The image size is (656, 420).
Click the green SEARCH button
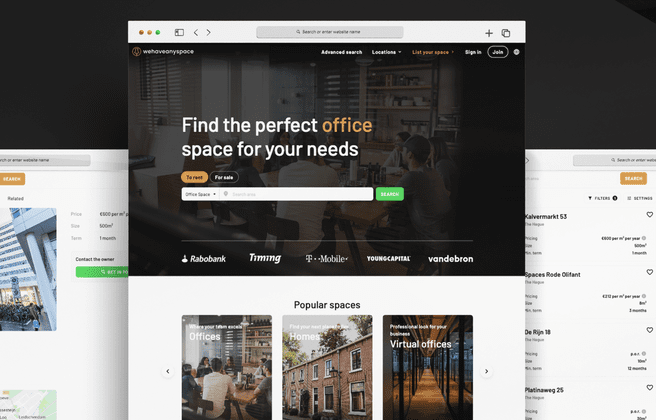390,194
